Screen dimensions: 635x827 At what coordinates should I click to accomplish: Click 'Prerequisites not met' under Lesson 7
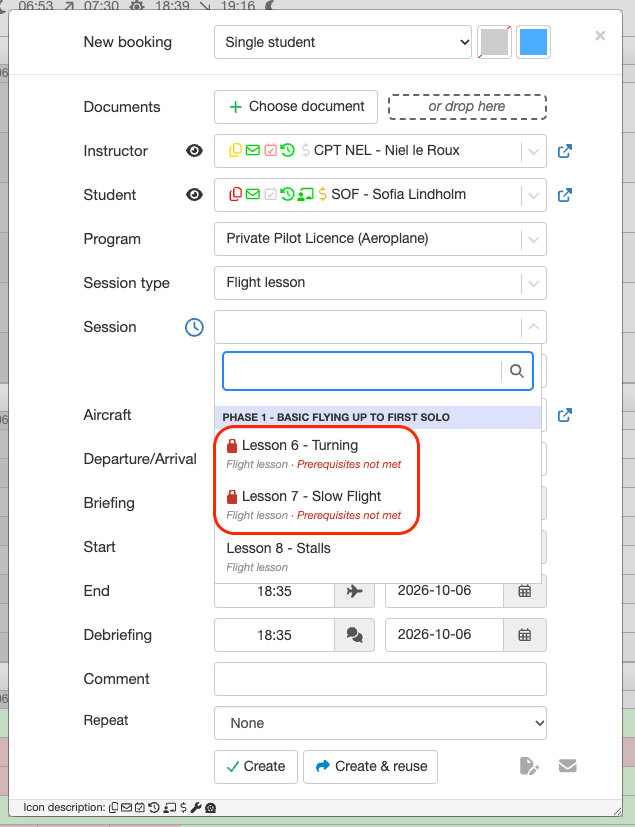pos(349,515)
